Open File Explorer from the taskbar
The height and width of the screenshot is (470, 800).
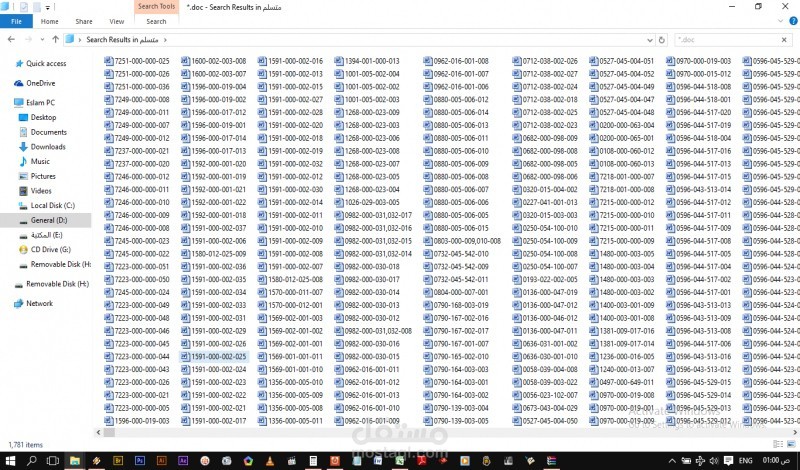(x=75, y=461)
